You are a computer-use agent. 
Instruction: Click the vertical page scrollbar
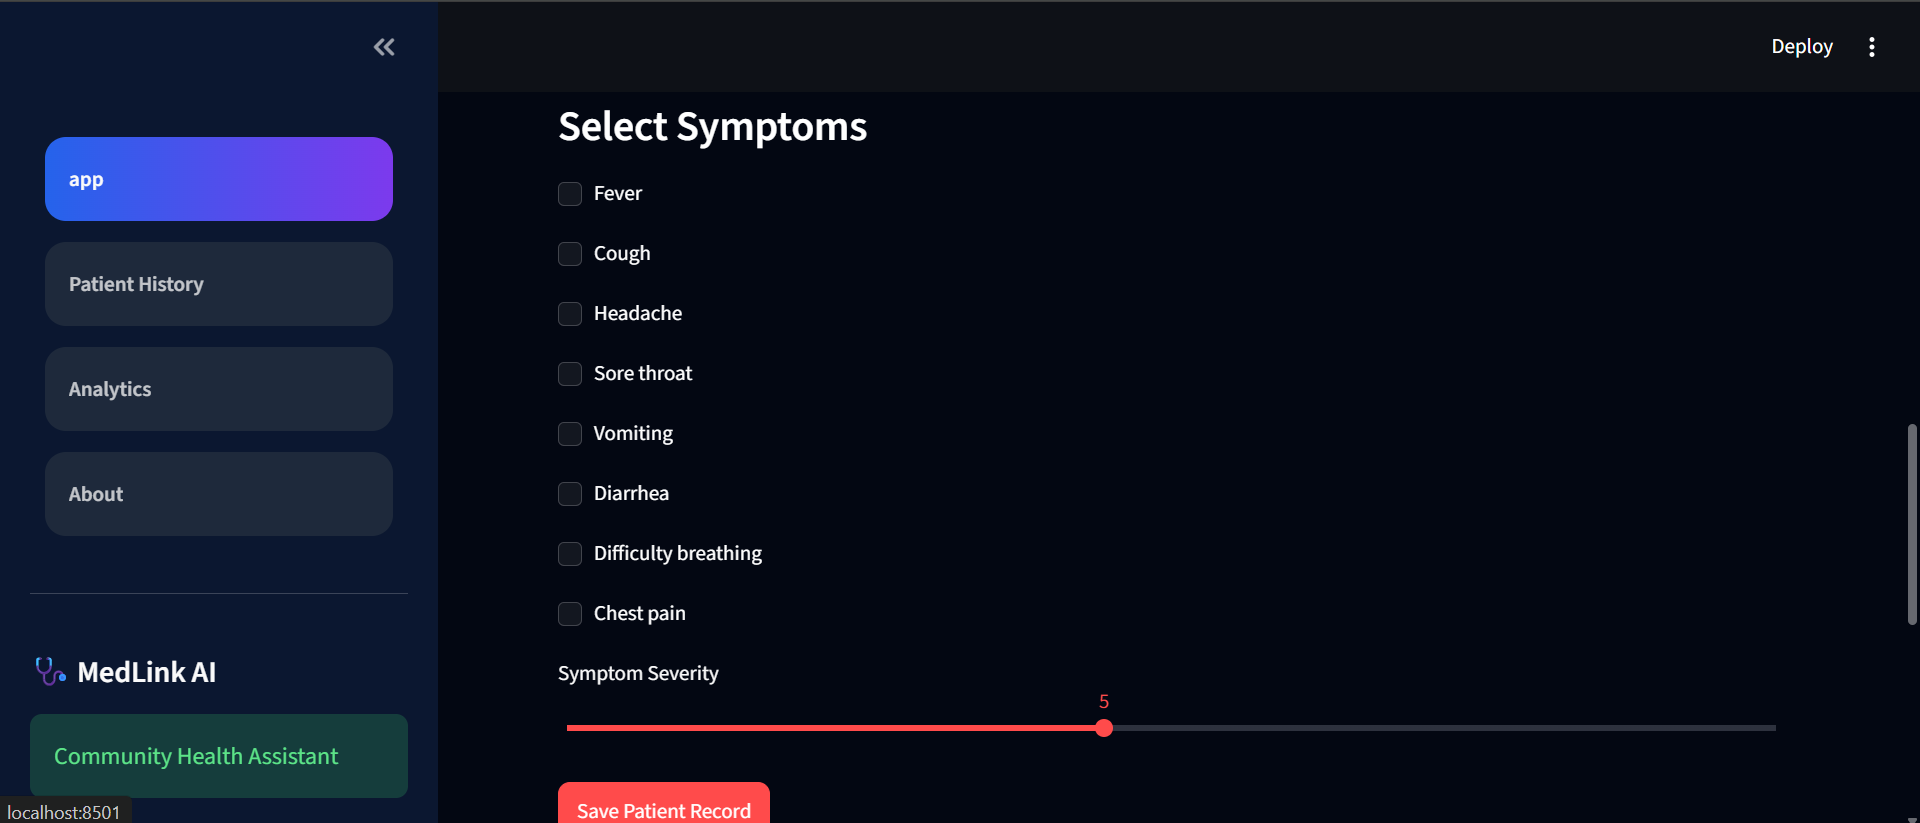click(1912, 525)
